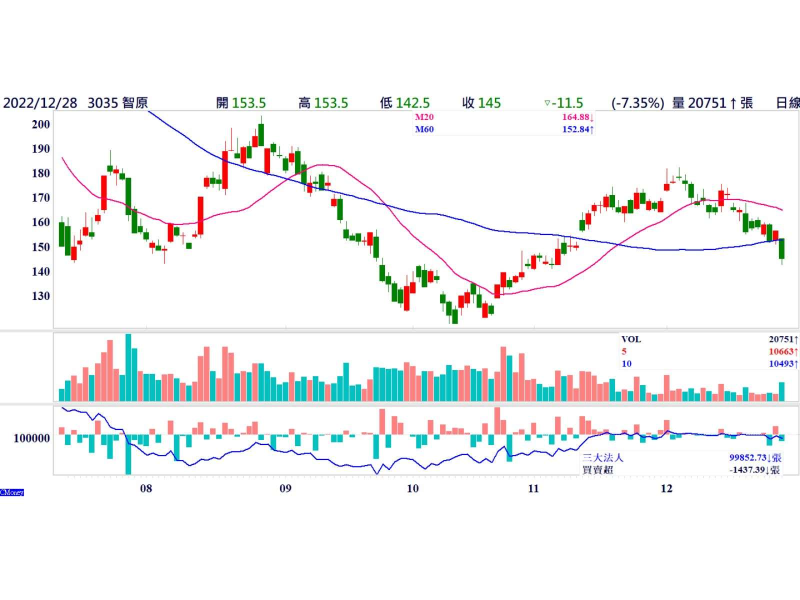The image size is (800, 600).
Task: Click the date 2022/12/28 in header
Action: pos(40,103)
